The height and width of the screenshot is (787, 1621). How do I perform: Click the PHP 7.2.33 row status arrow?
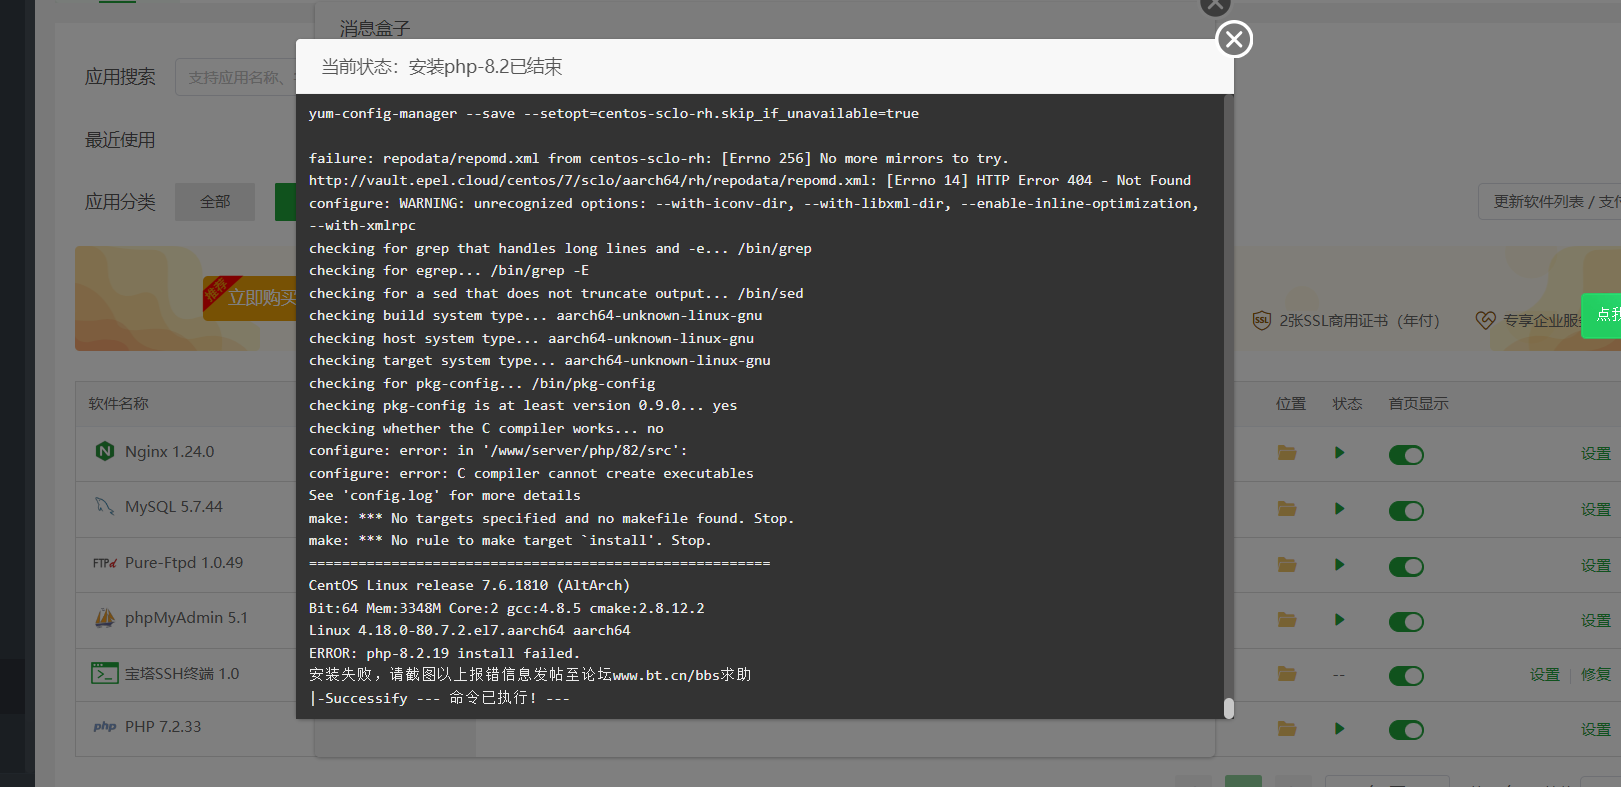tap(1339, 729)
